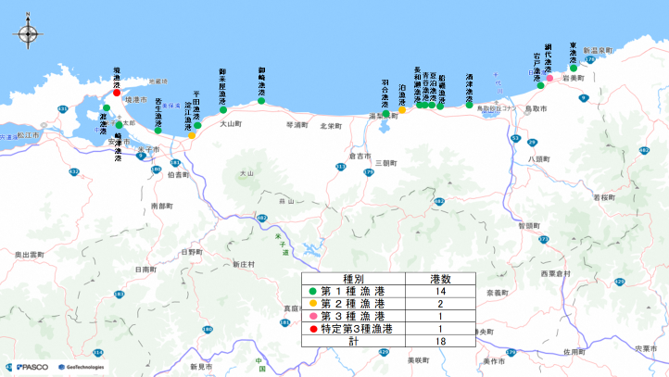
Task: Click green 第1種漁港 legend dot
Action: (313, 291)
